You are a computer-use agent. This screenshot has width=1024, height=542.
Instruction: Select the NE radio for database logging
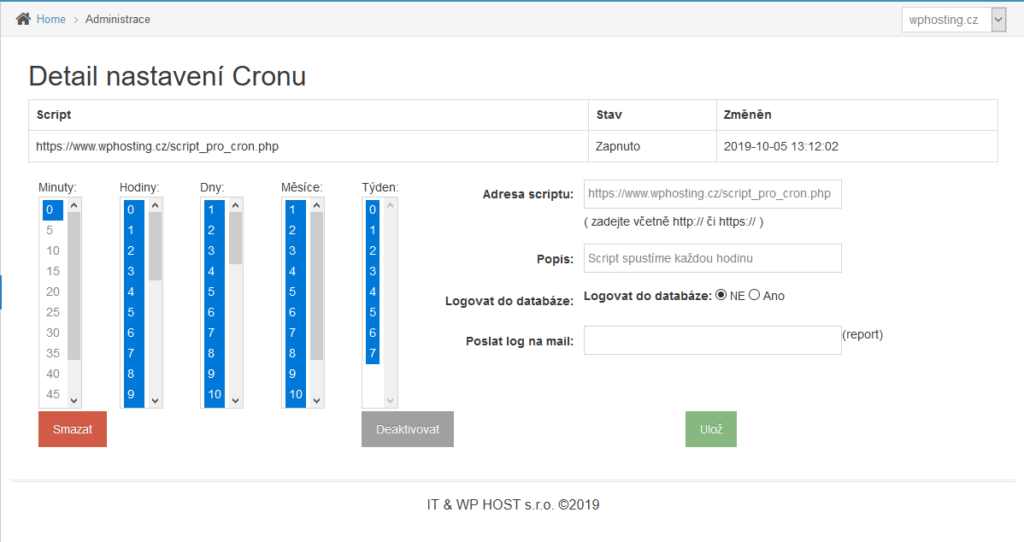pyautogui.click(x=721, y=295)
